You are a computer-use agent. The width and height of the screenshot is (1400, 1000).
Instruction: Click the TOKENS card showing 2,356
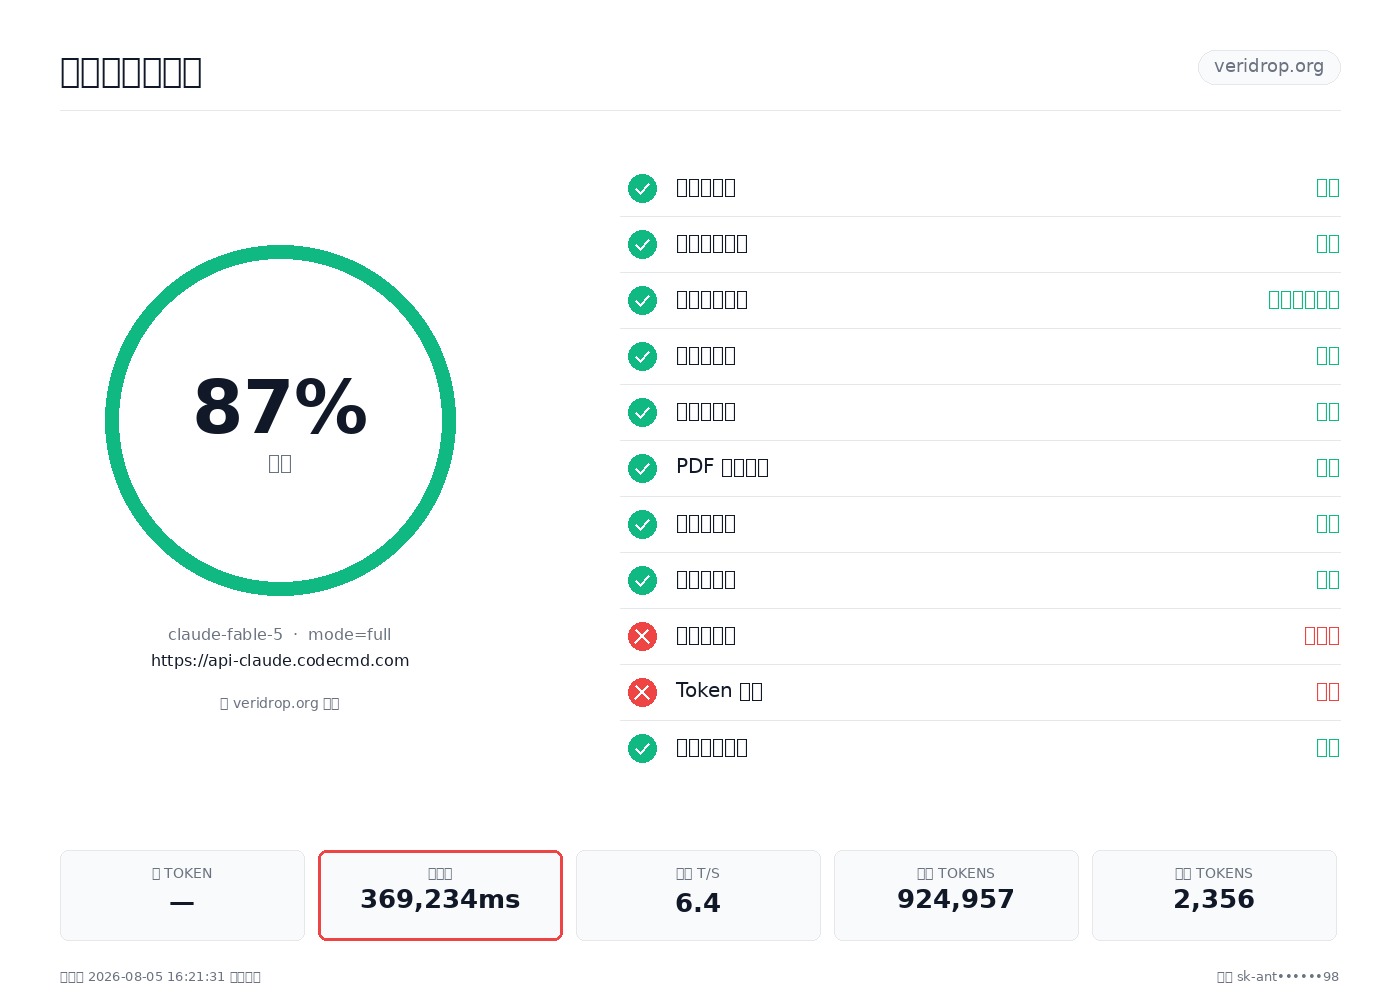(1214, 895)
